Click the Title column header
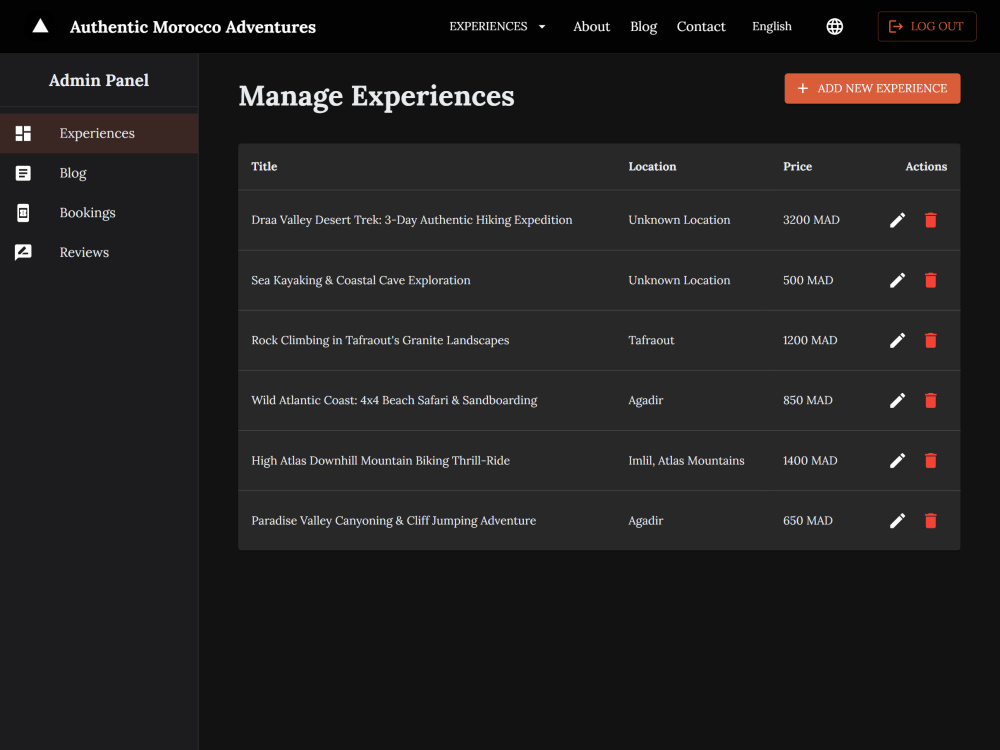 [x=264, y=166]
